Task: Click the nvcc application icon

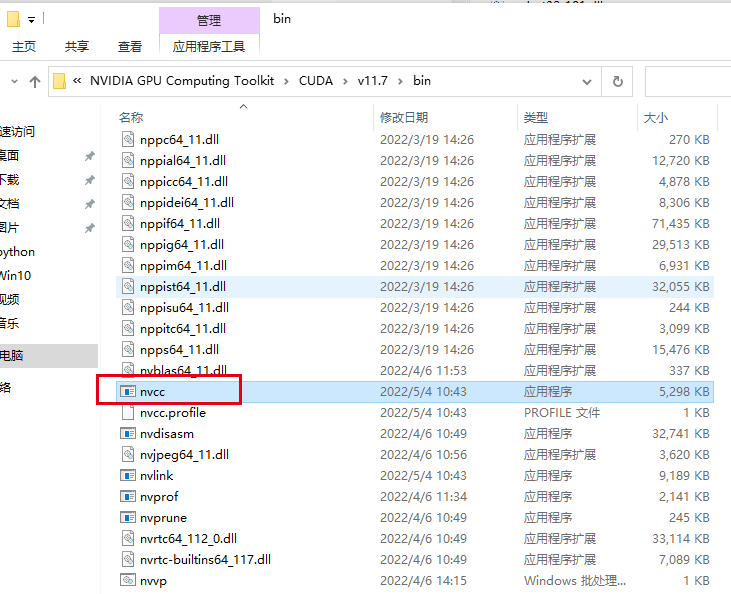Action: (x=128, y=392)
